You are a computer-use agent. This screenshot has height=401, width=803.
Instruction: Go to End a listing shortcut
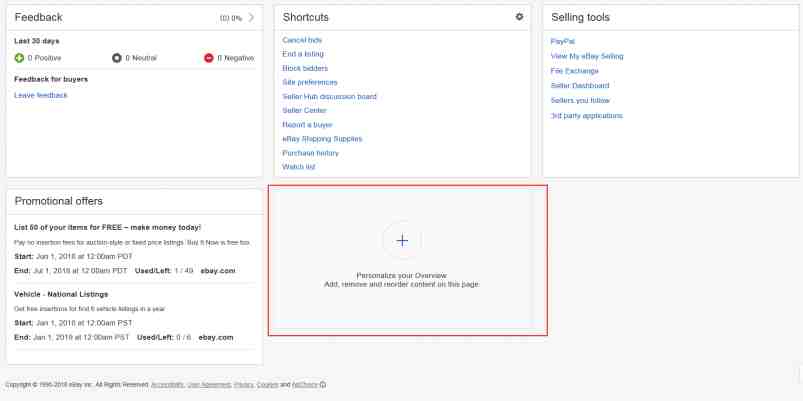click(x=303, y=54)
